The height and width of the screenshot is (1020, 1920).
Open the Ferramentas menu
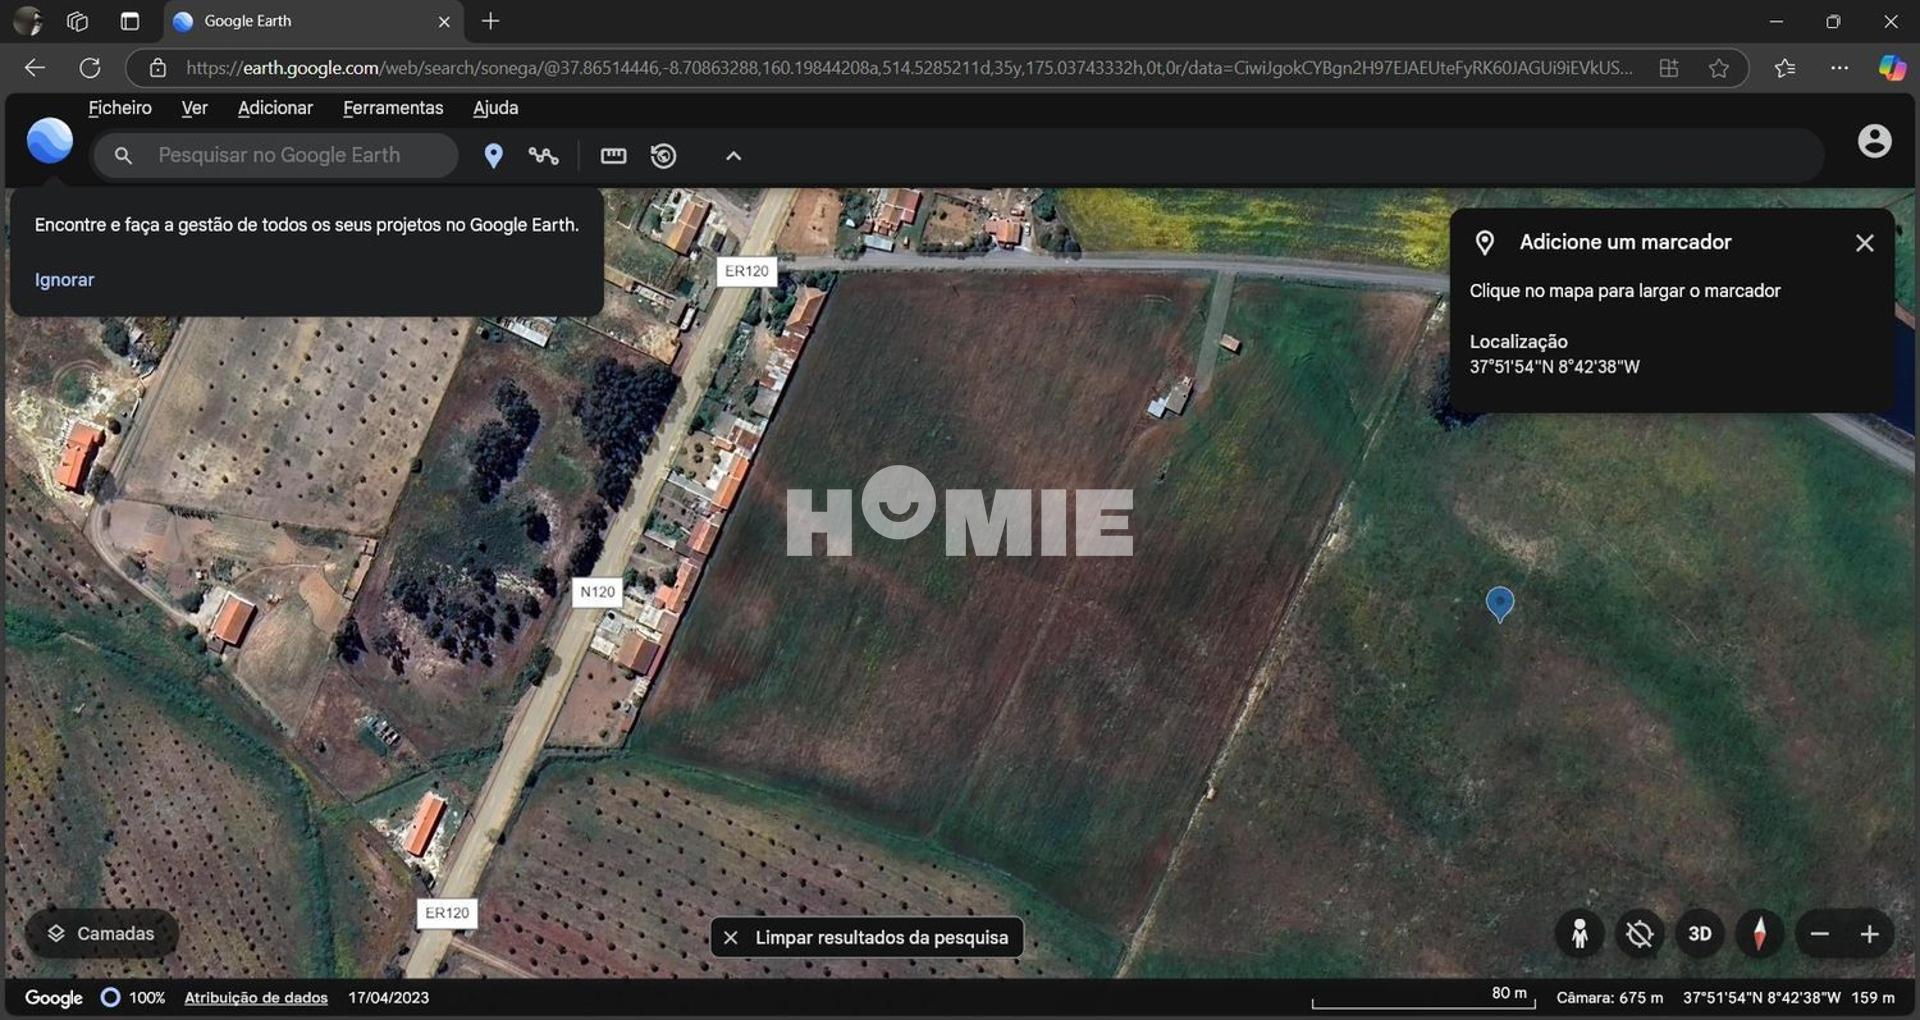pyautogui.click(x=392, y=108)
